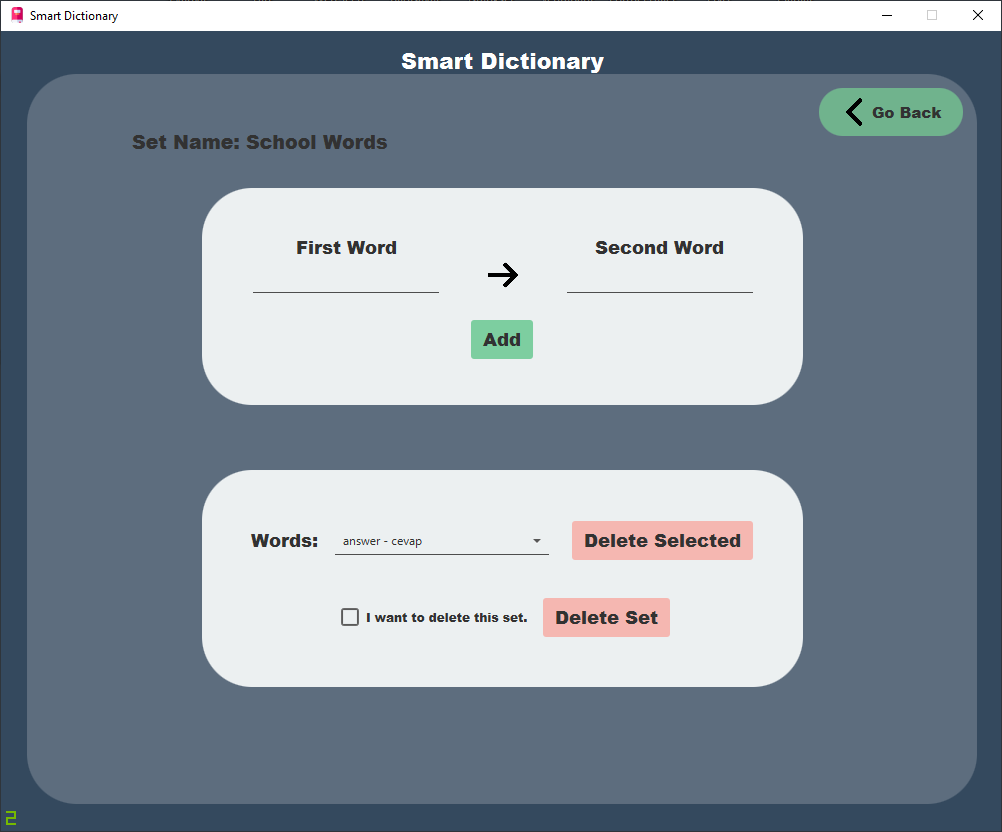Click the 'Second Word' label

(659, 247)
